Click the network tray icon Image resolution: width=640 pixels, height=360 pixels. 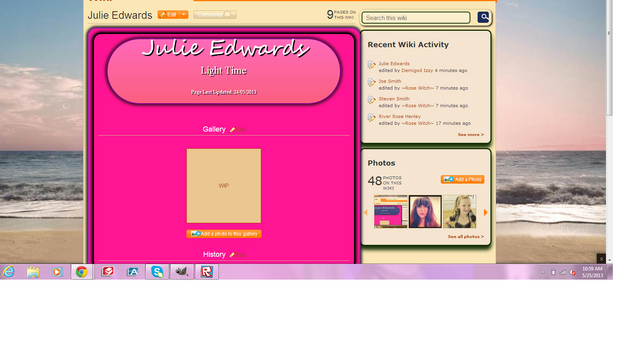pyautogui.click(x=563, y=272)
